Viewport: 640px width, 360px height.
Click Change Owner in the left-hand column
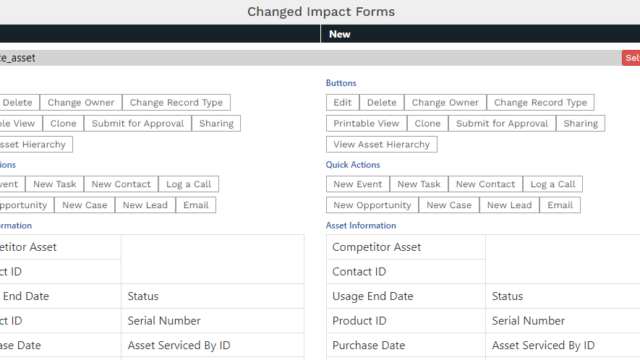[81, 102]
